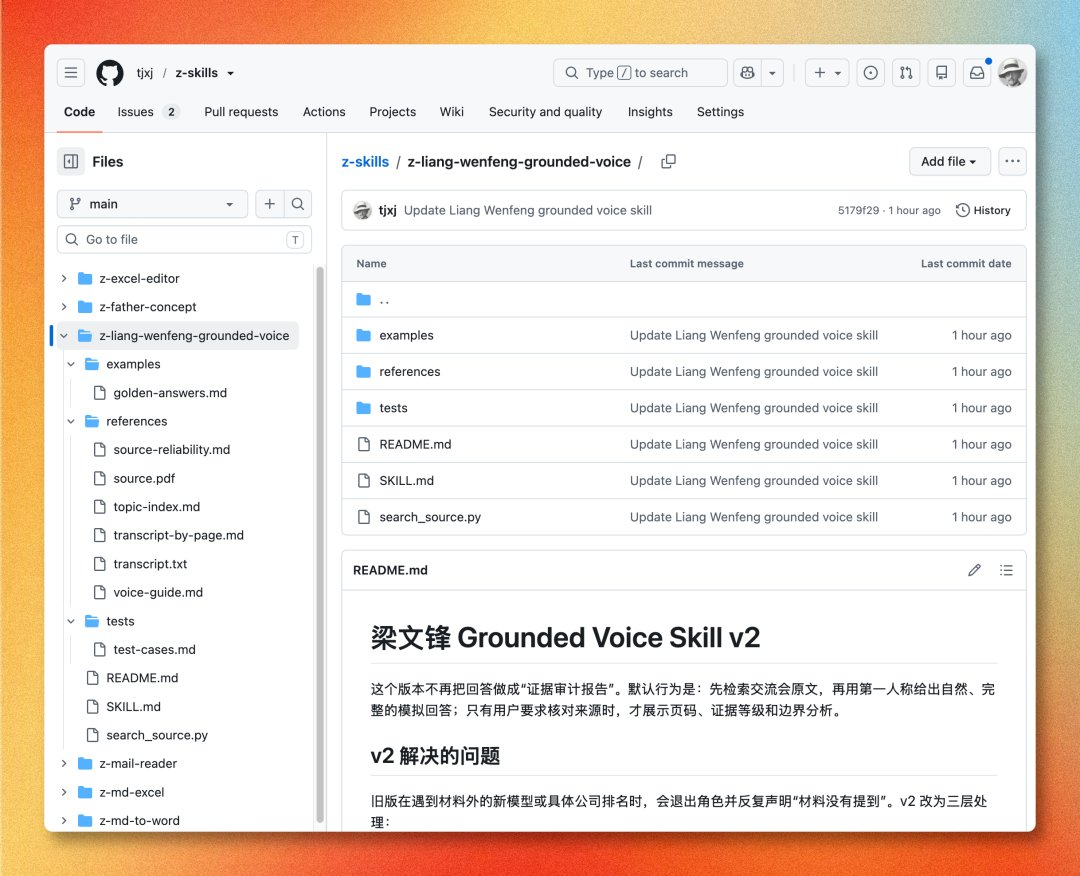Collapse the tests folder chevron in tree
Screen dimensions: 1080x876
tap(71, 621)
